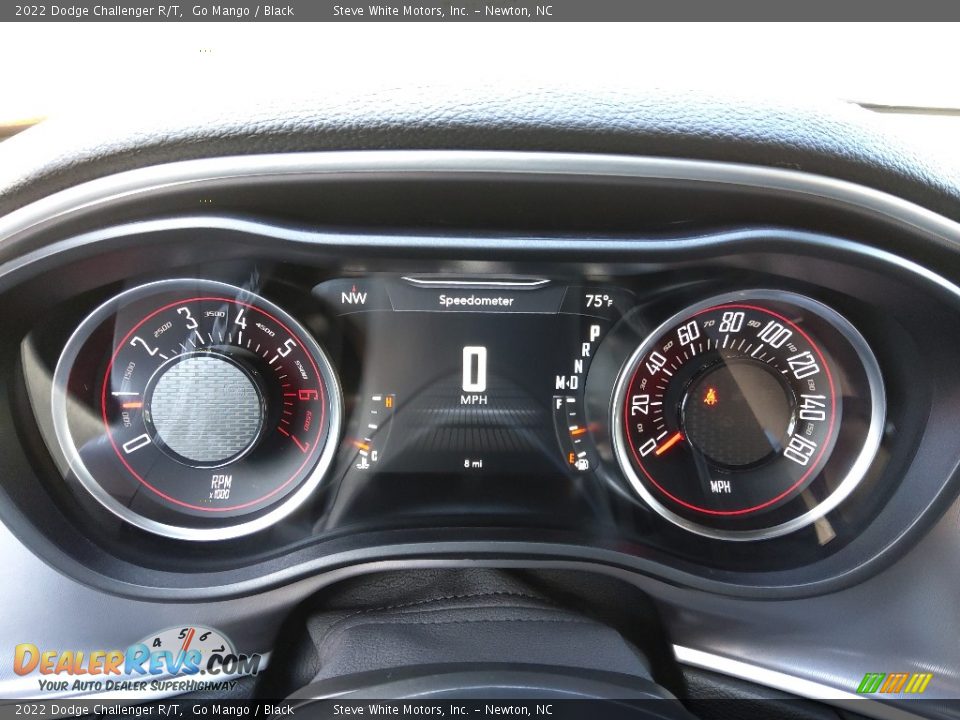Click 'Steve White Motors, Inc.' in the footer caption
This screenshot has width=960, height=720.
point(400,710)
